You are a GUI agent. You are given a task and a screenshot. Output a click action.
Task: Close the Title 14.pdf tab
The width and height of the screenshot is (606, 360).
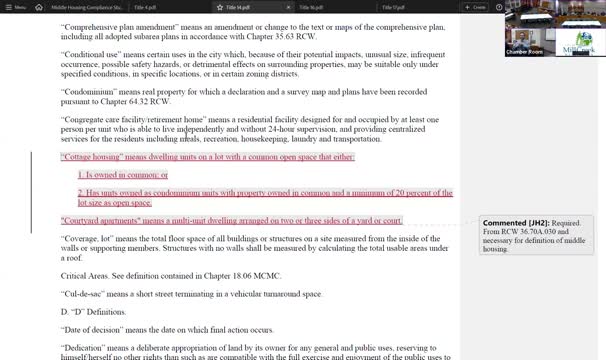(288, 7)
